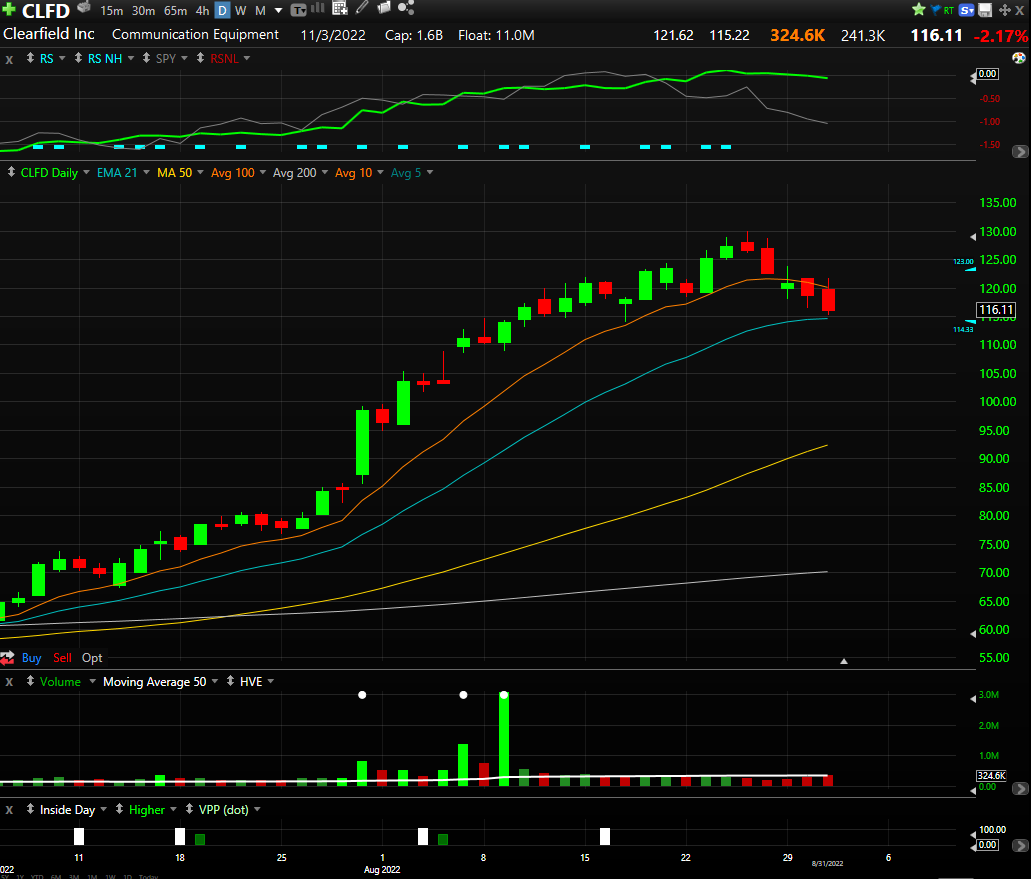Switch to the 4h timeframe
The width and height of the screenshot is (1031, 879).
(203, 11)
